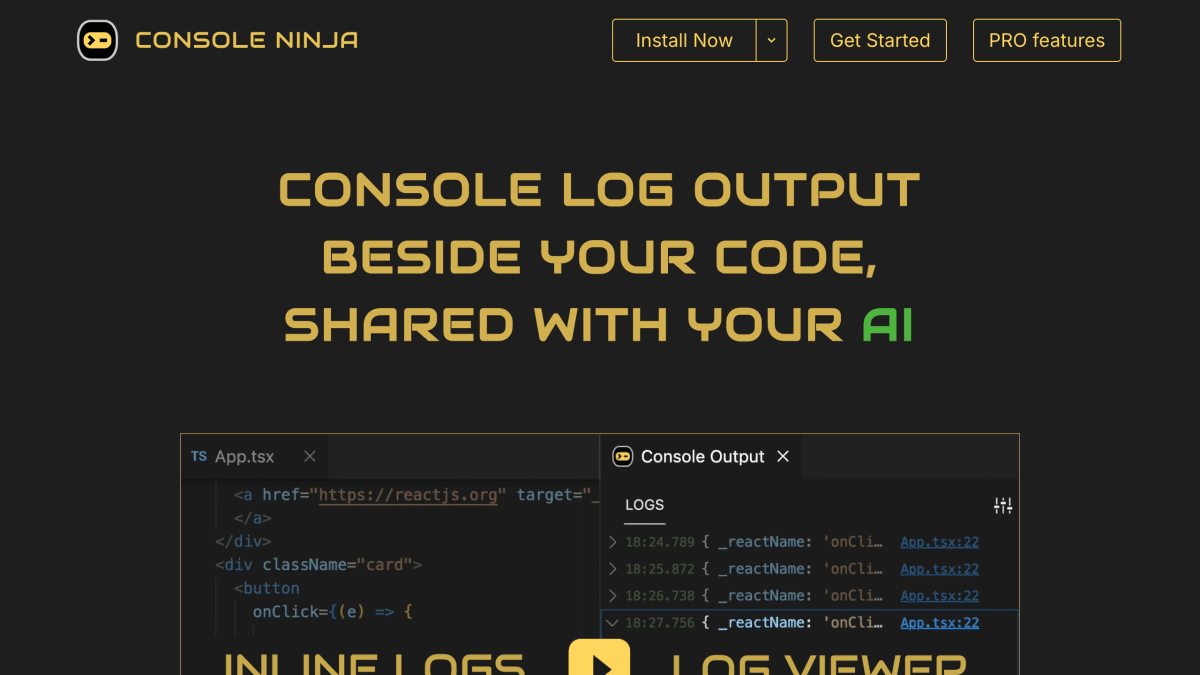
Task: Click the https://reactjs.org URL in code
Action: (408, 495)
